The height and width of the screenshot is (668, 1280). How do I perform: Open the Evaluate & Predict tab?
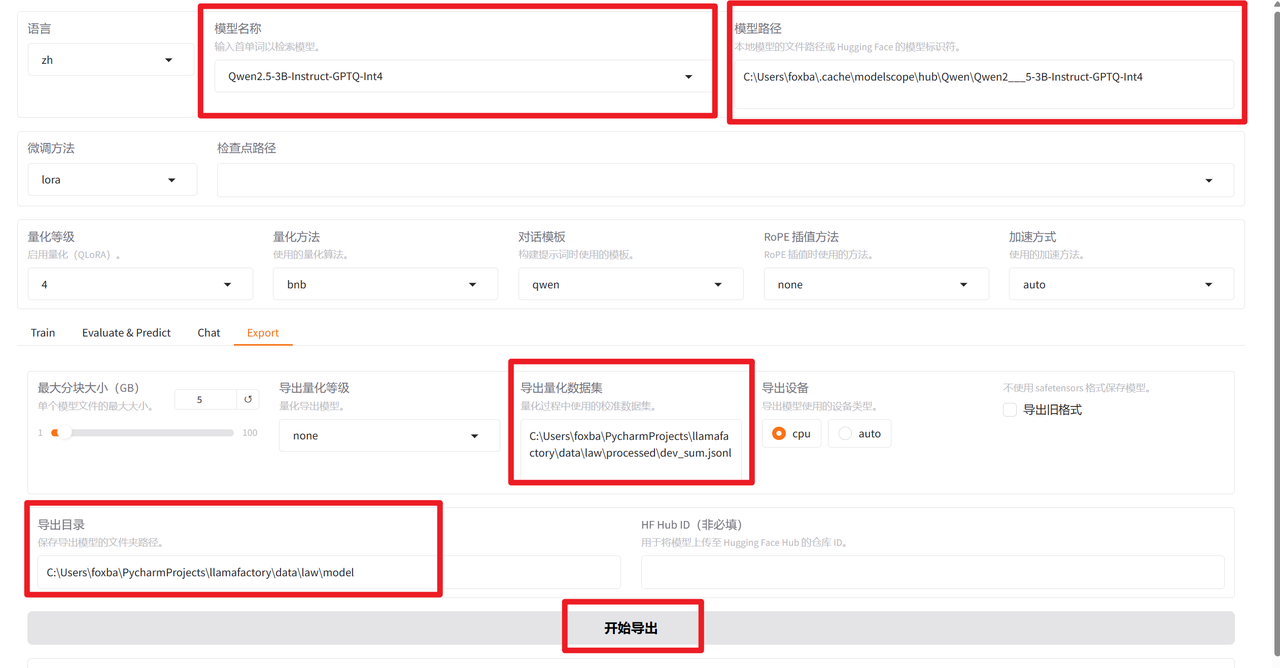pos(126,332)
